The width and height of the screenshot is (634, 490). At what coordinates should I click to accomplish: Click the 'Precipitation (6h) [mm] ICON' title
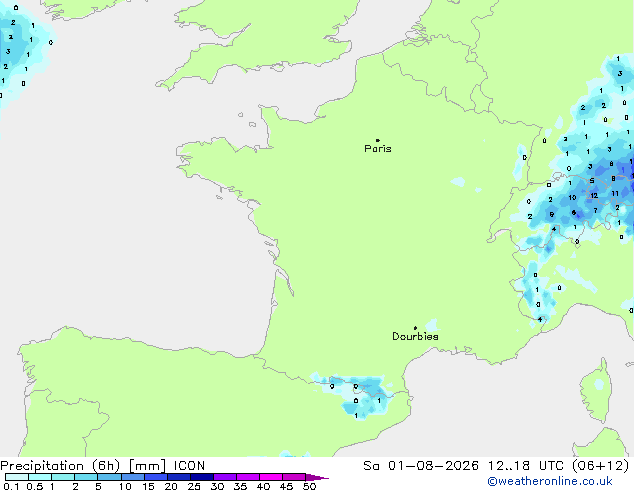(x=103, y=466)
